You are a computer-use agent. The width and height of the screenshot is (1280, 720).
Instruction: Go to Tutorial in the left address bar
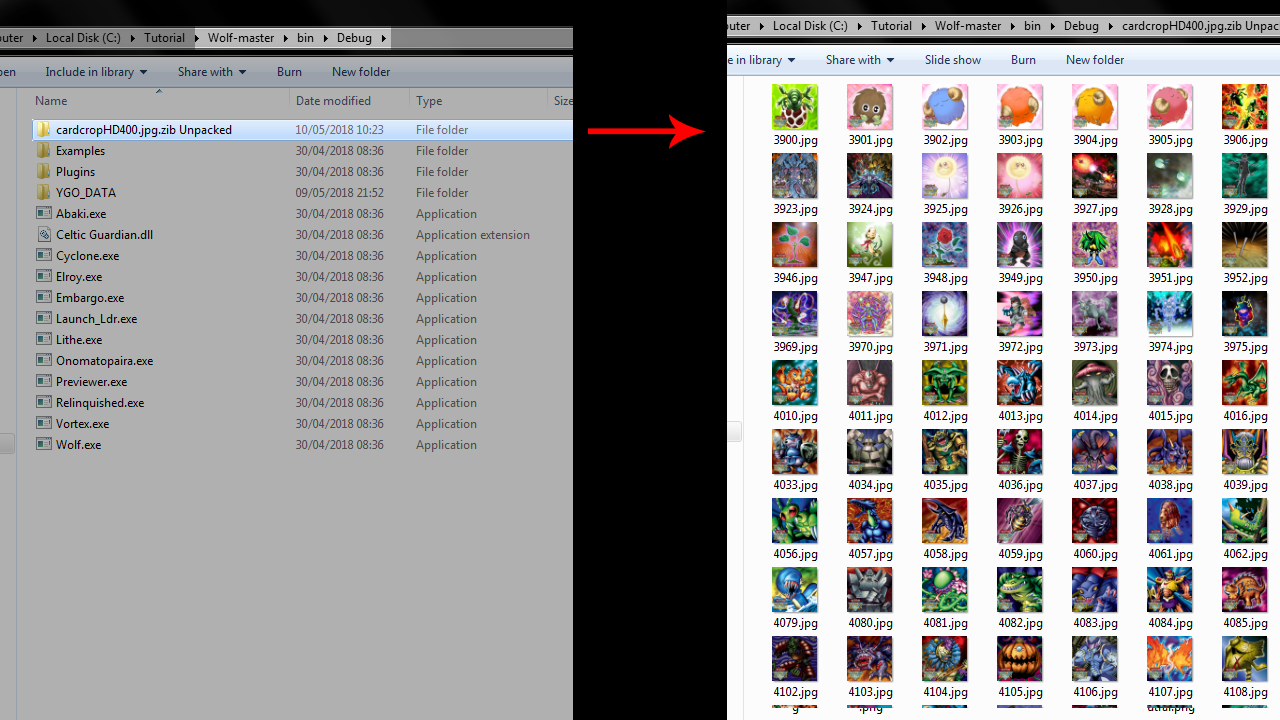(164, 38)
